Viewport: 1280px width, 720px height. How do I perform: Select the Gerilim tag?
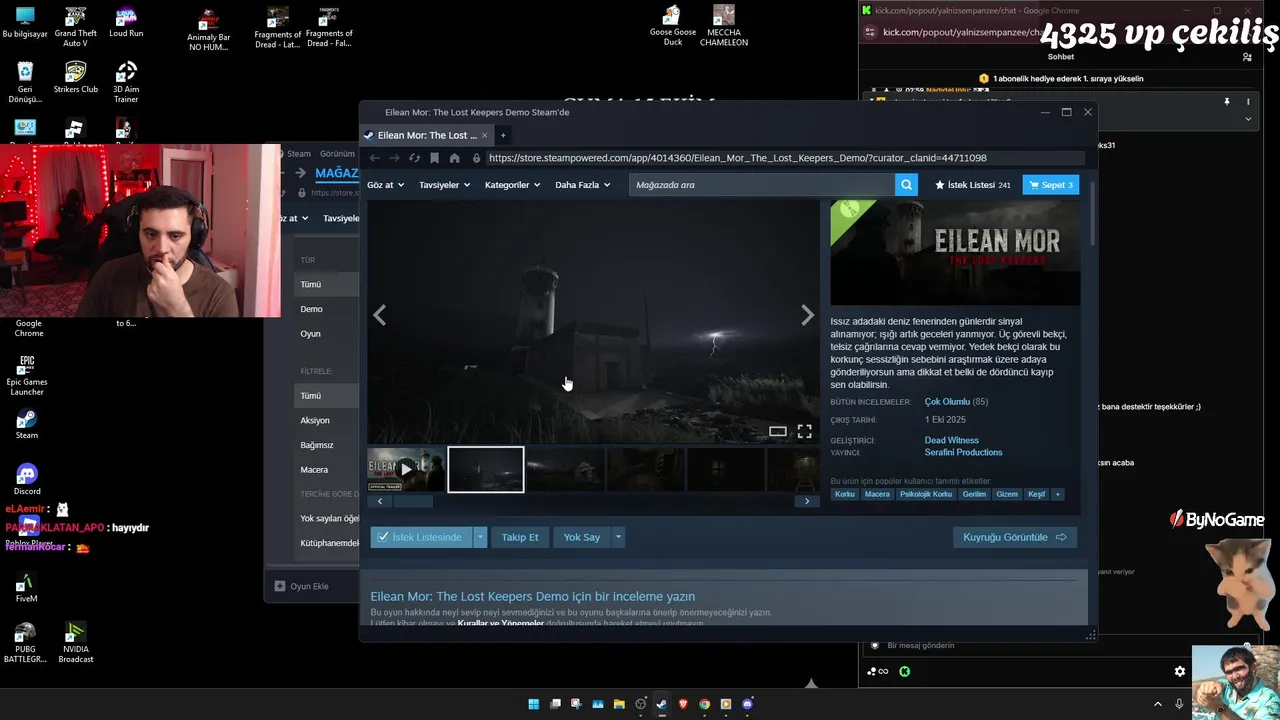[x=974, y=494]
